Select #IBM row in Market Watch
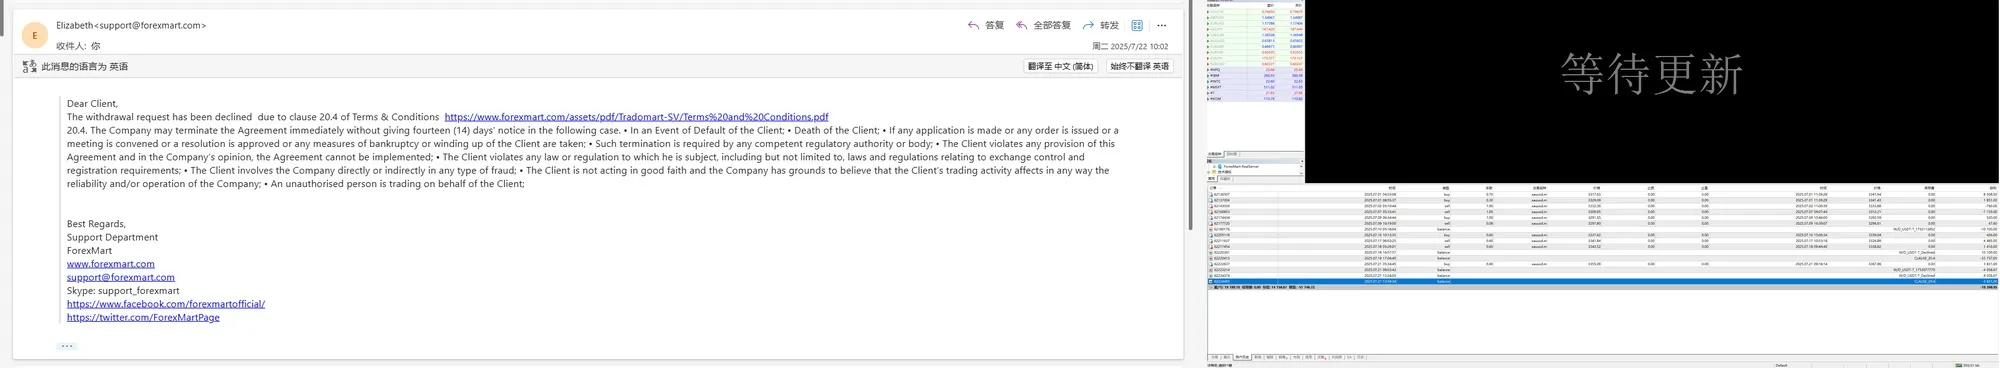2000x368 pixels. [x=1254, y=76]
